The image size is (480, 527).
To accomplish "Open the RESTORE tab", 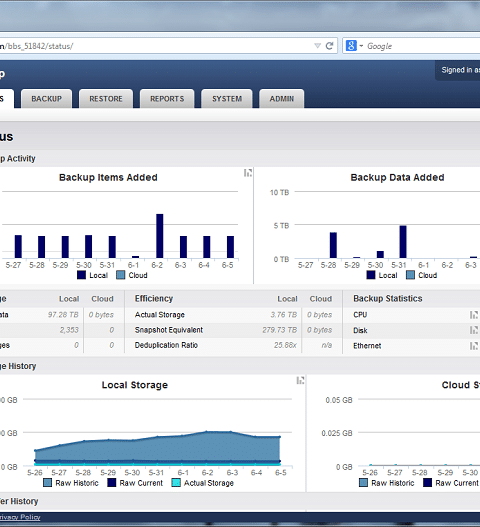I will 106,99.
